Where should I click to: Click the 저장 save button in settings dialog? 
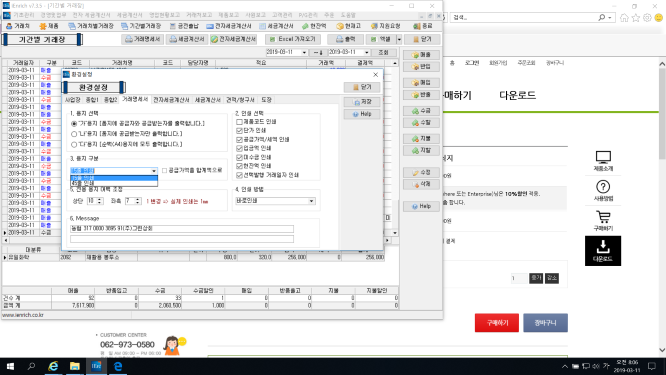click(x=362, y=102)
